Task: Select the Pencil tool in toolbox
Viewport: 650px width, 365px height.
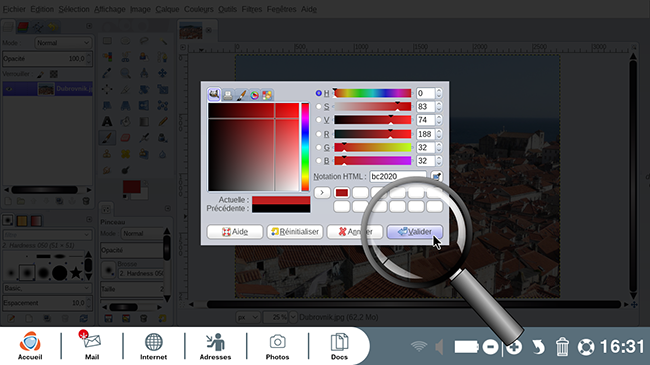Action: (x=162, y=122)
